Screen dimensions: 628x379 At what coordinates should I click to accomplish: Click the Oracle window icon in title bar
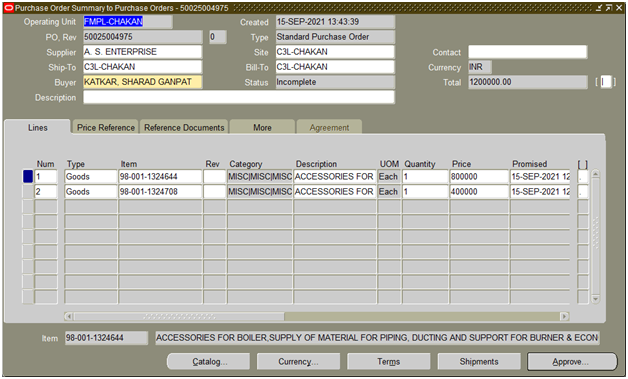[8, 8]
